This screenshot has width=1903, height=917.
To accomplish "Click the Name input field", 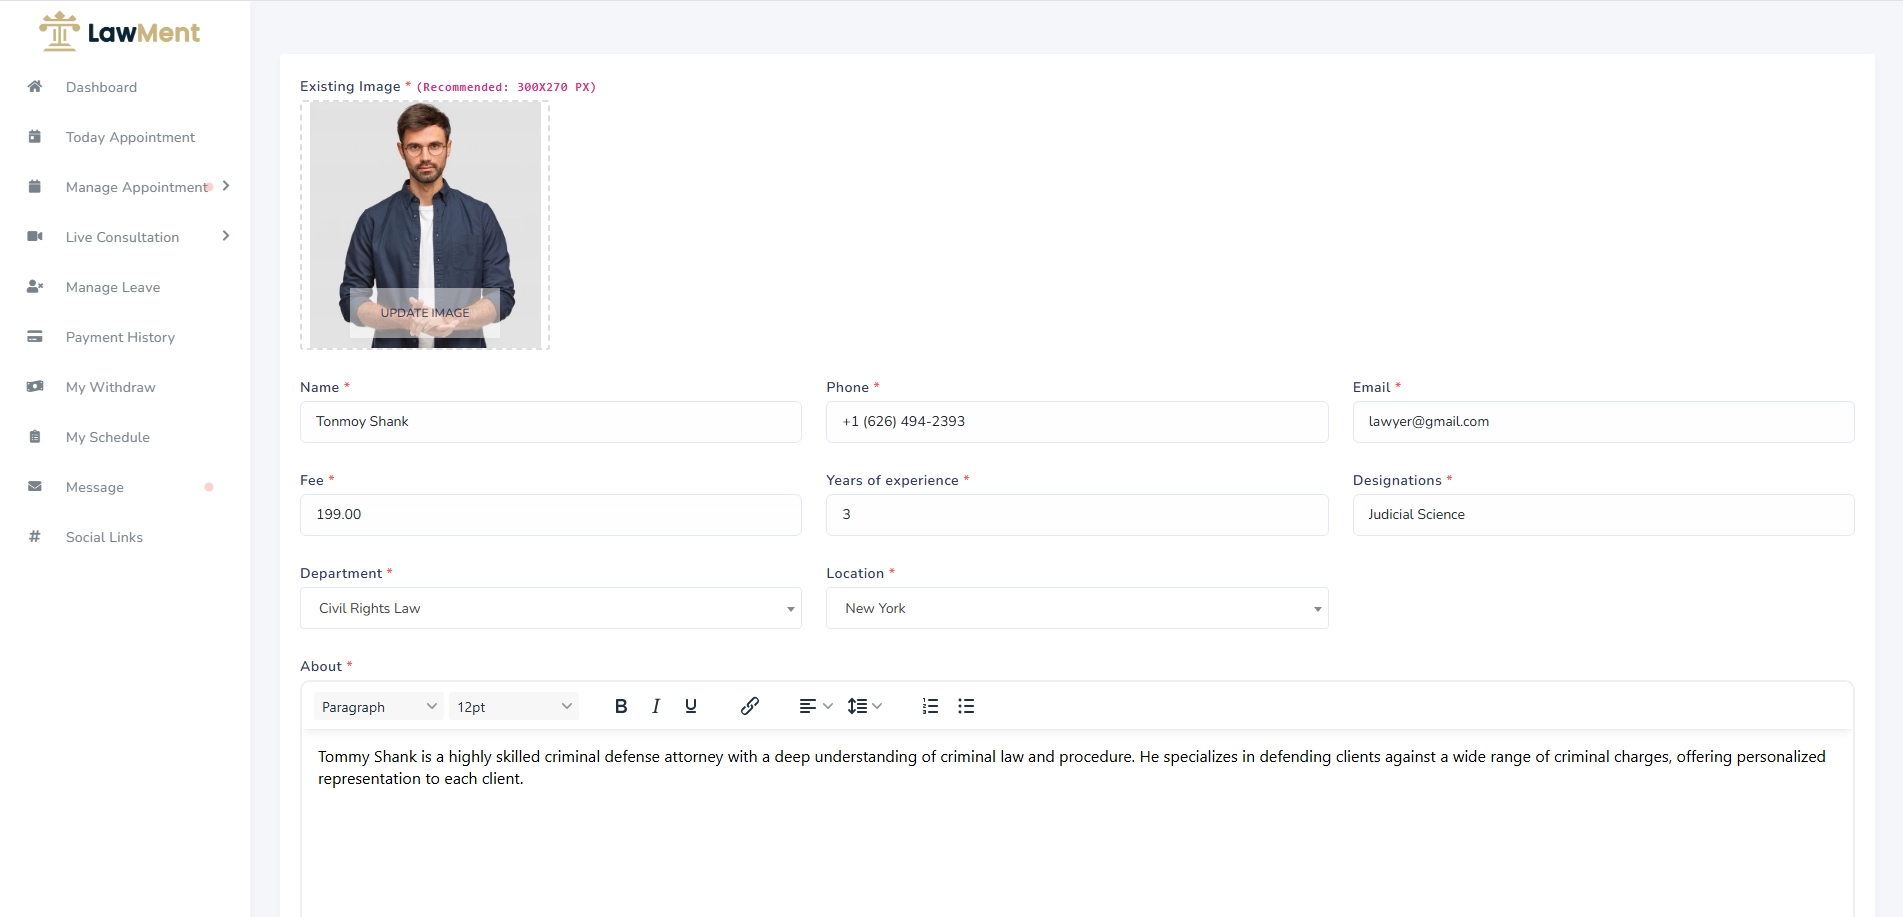I will coord(551,422).
